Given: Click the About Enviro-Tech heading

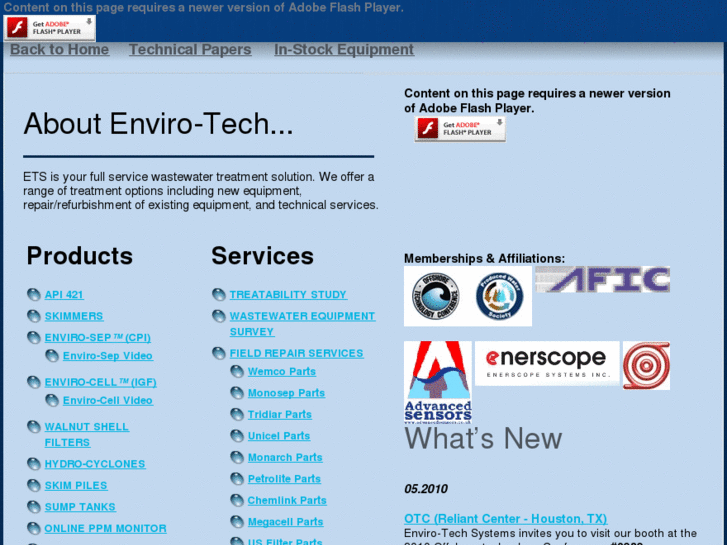Looking at the screenshot, I should click(x=158, y=124).
